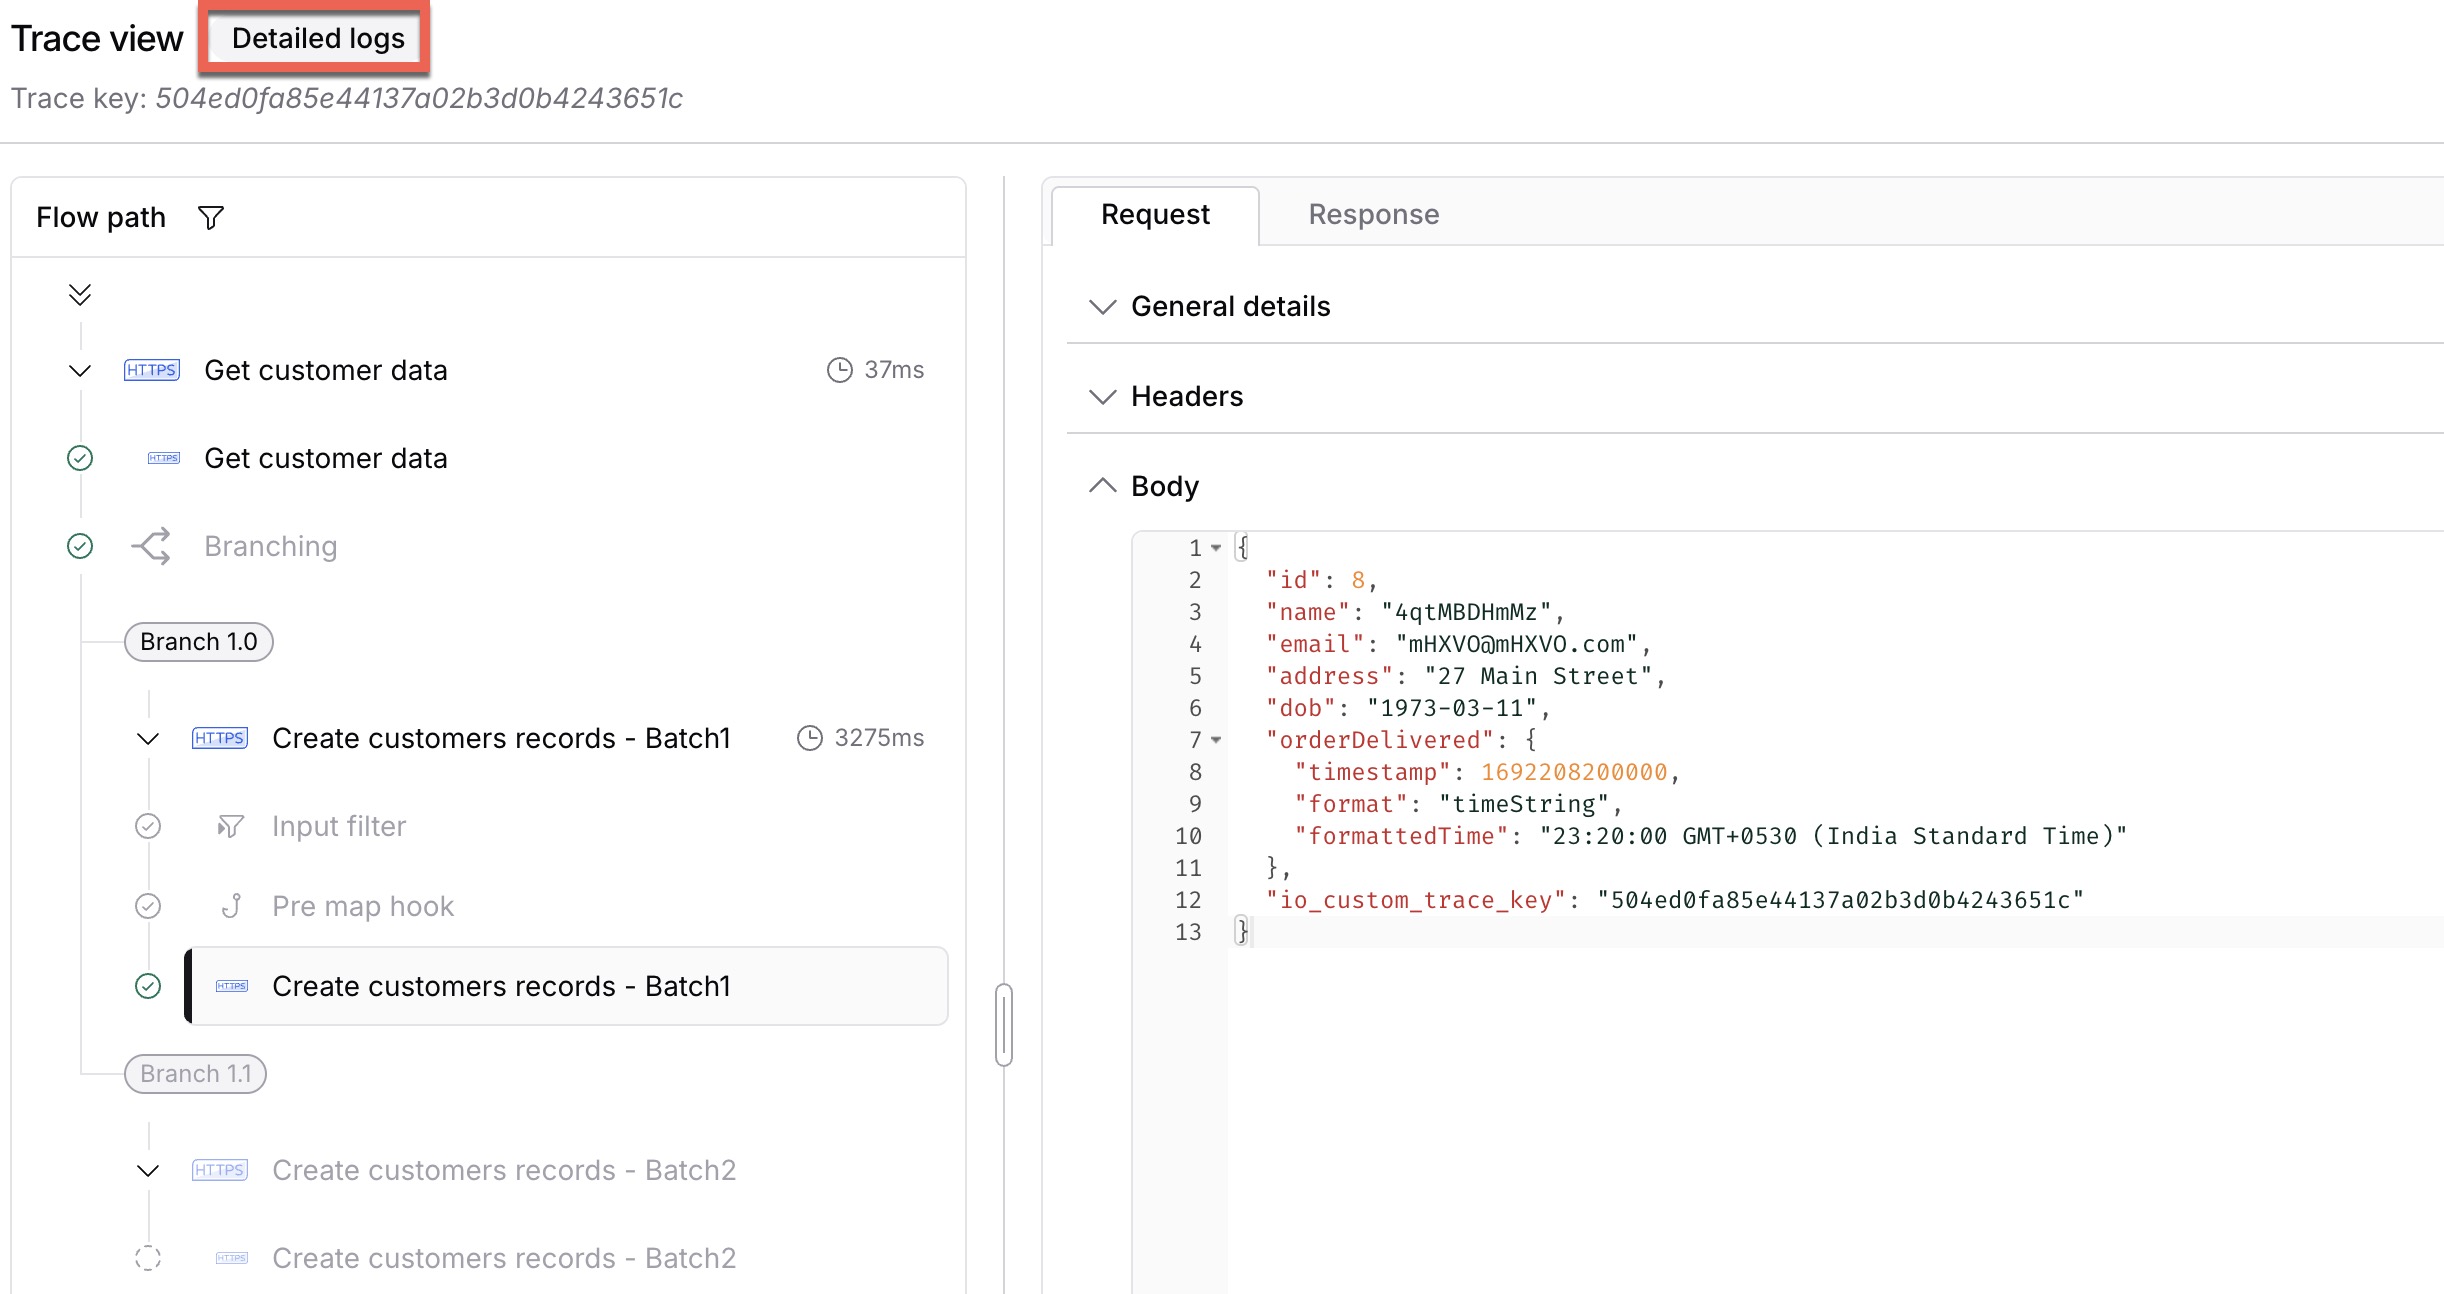The height and width of the screenshot is (1294, 2444).
Task: Click the name value "4qtMBDHmMz"
Action: point(1466,612)
